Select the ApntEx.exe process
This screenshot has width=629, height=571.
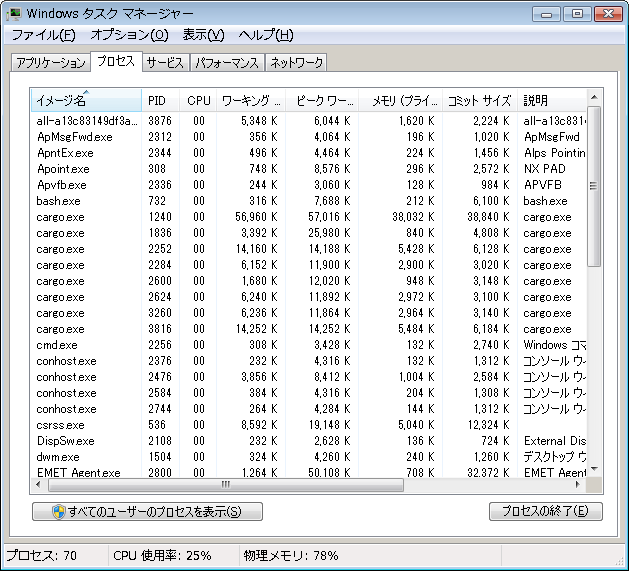point(309,153)
